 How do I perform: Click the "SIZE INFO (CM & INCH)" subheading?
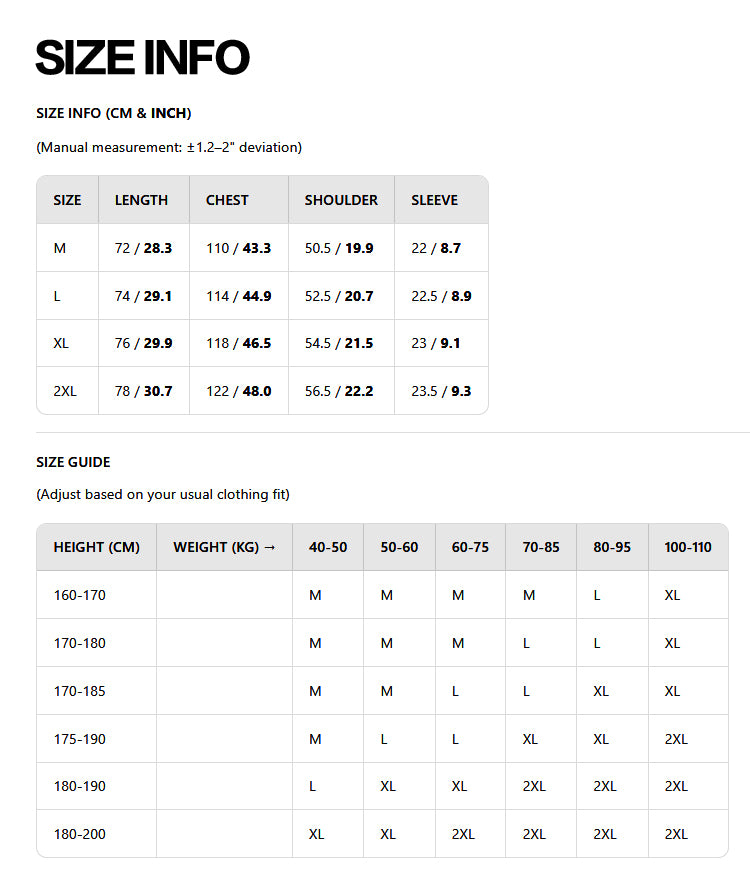(x=114, y=113)
